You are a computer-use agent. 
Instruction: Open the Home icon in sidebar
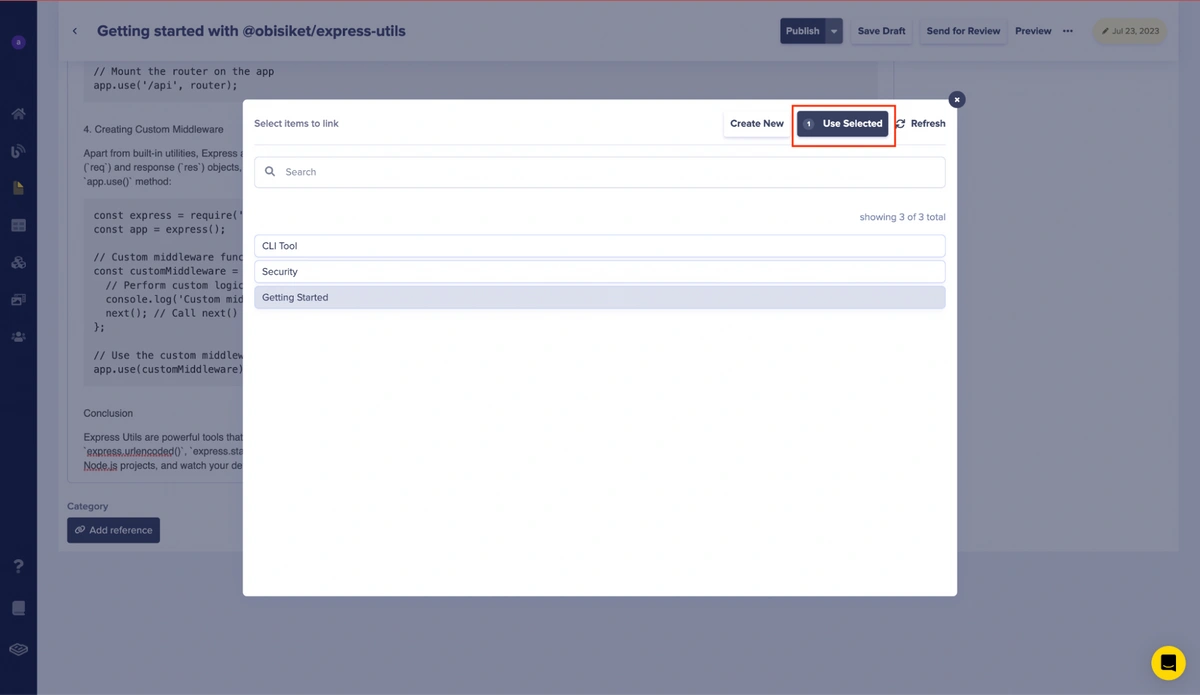pos(18,114)
